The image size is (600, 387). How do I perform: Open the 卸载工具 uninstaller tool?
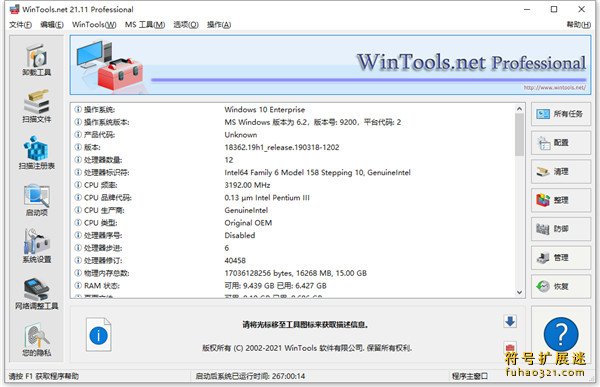[36, 60]
